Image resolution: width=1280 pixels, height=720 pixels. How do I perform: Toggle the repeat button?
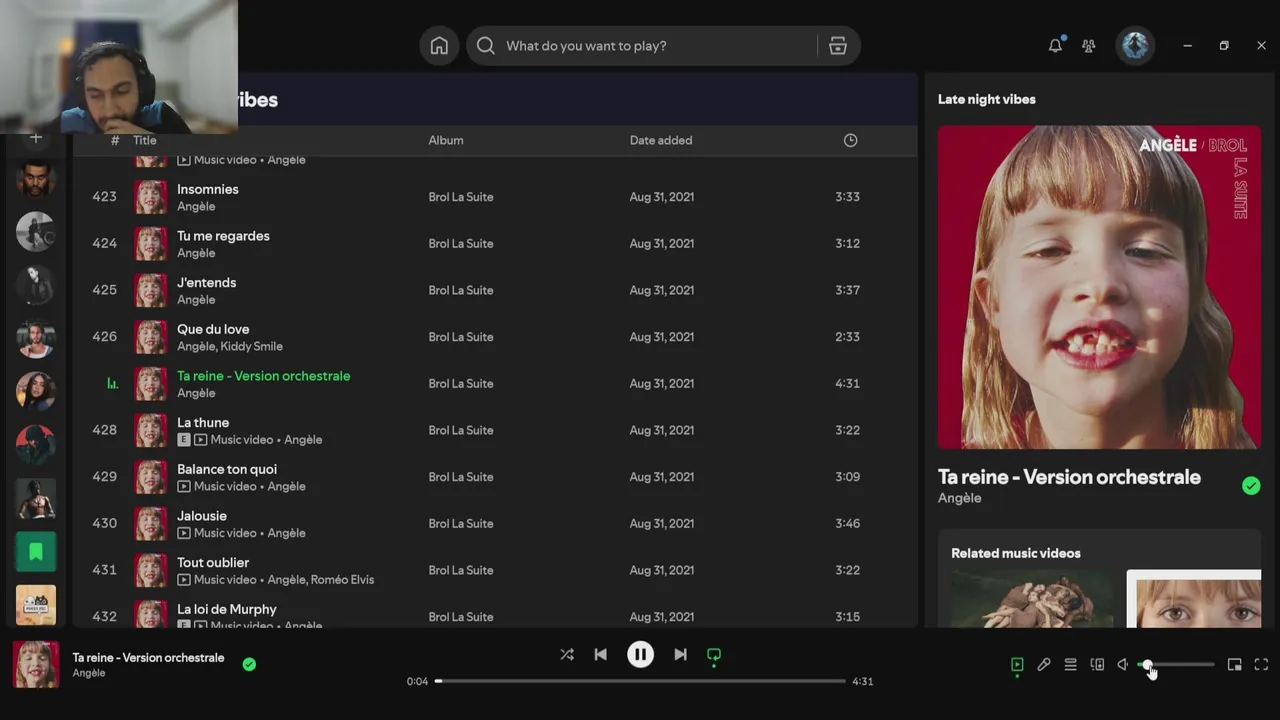click(714, 655)
